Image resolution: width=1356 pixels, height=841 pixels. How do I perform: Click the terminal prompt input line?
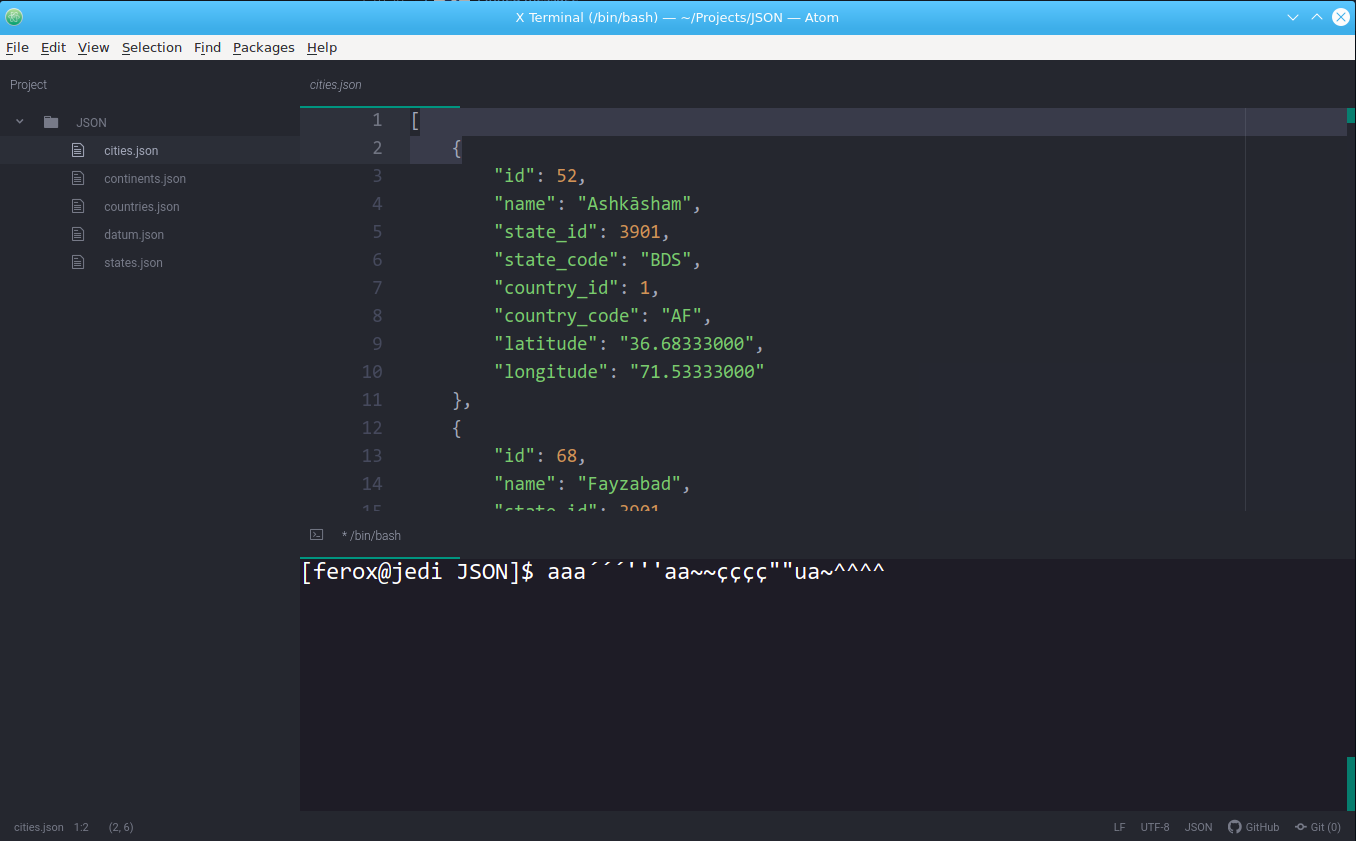(594, 573)
